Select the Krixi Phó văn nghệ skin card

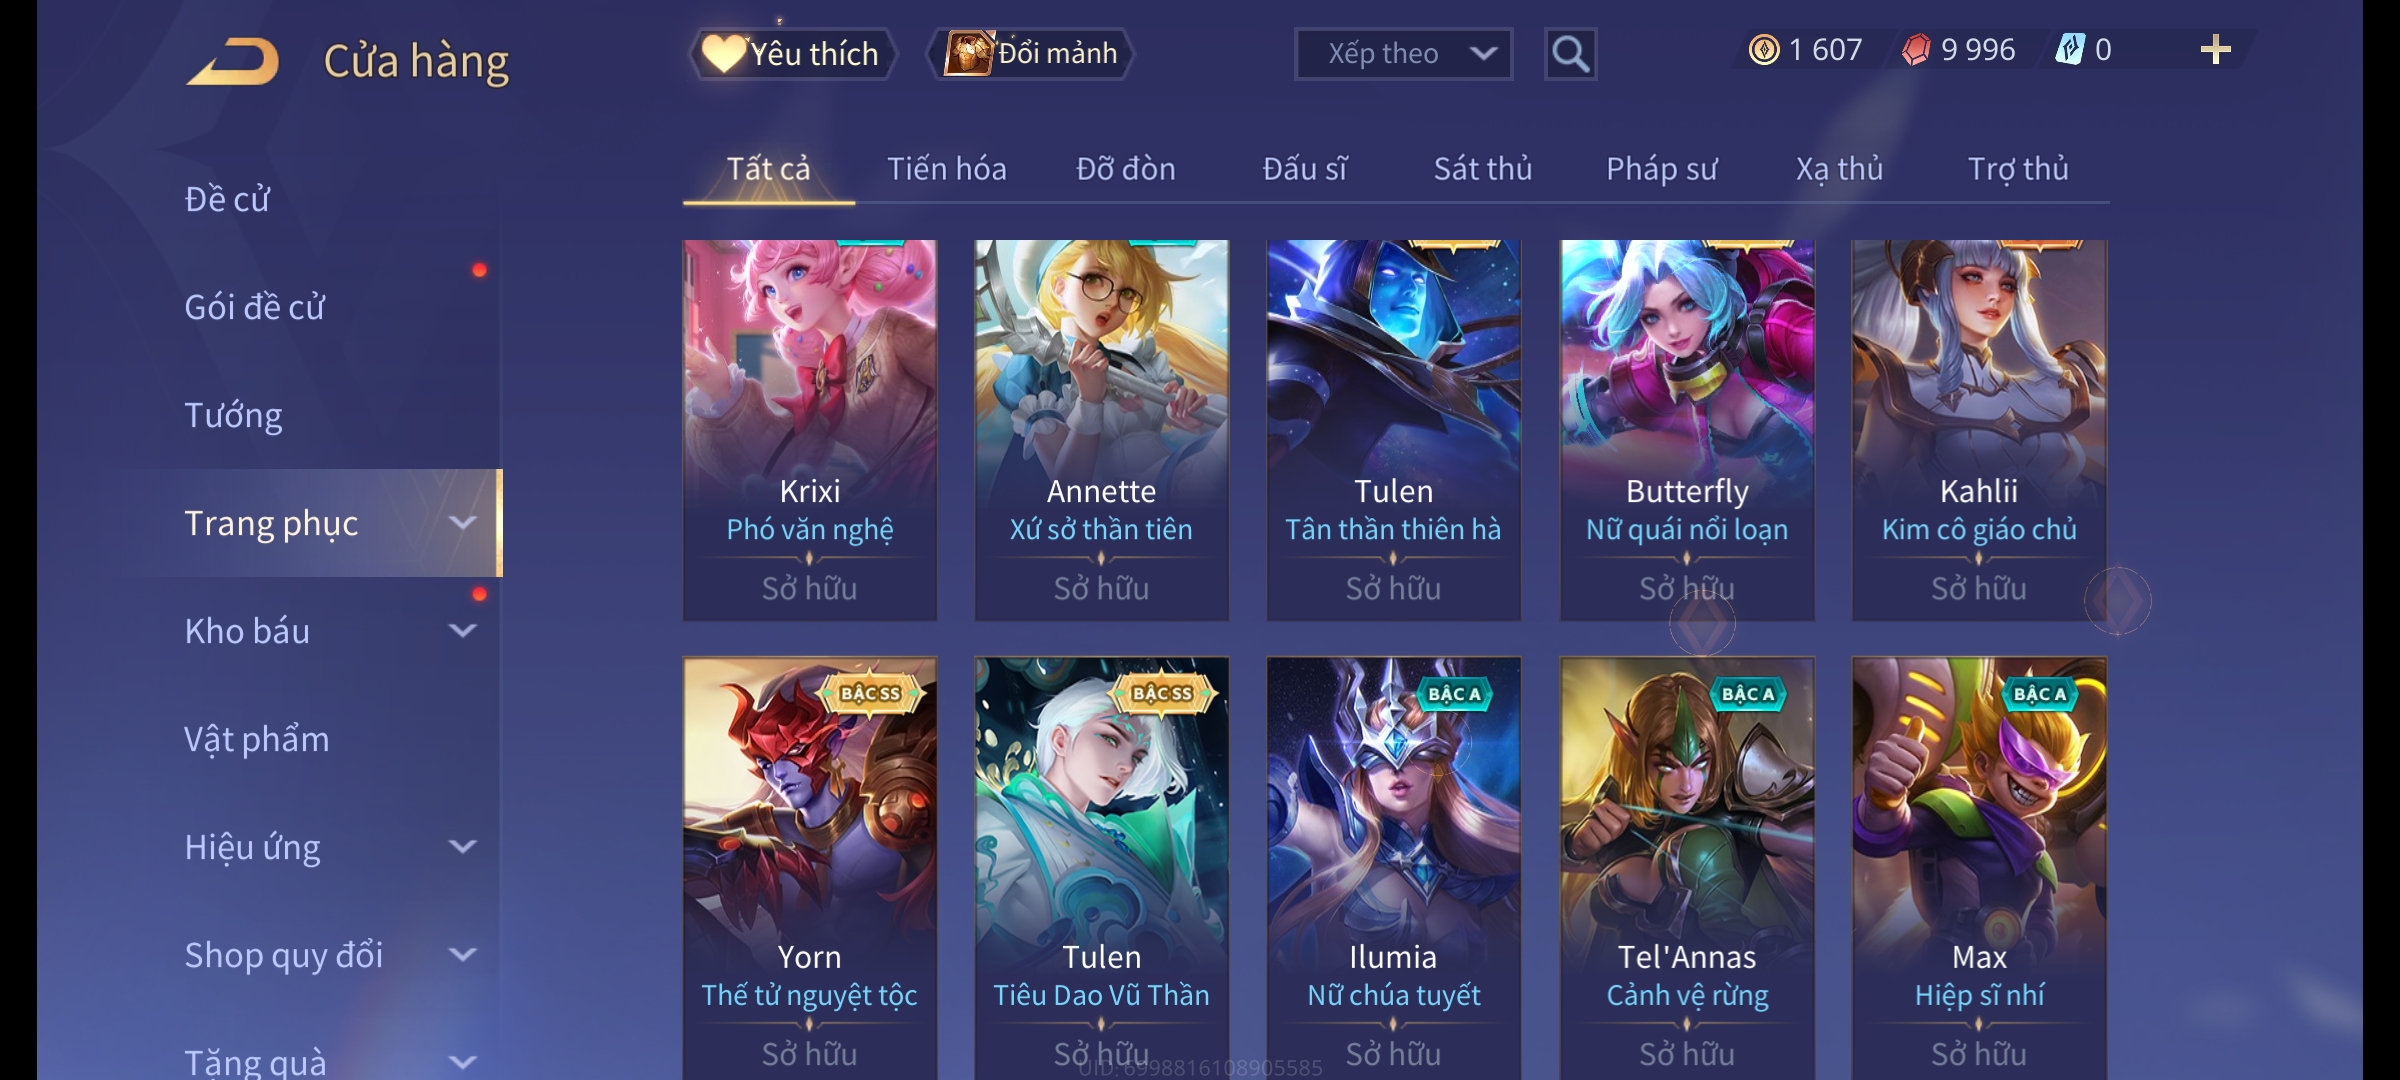pyautogui.click(x=810, y=430)
